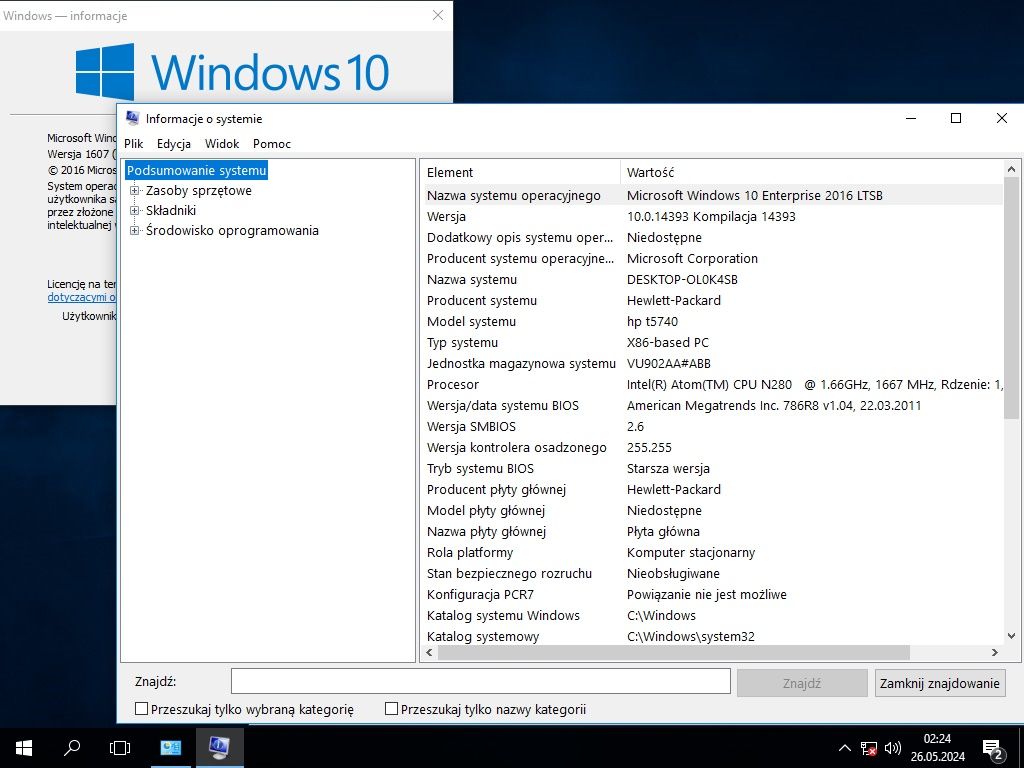This screenshot has height=768, width=1024.
Task: Open the Plik menu
Action: (134, 144)
